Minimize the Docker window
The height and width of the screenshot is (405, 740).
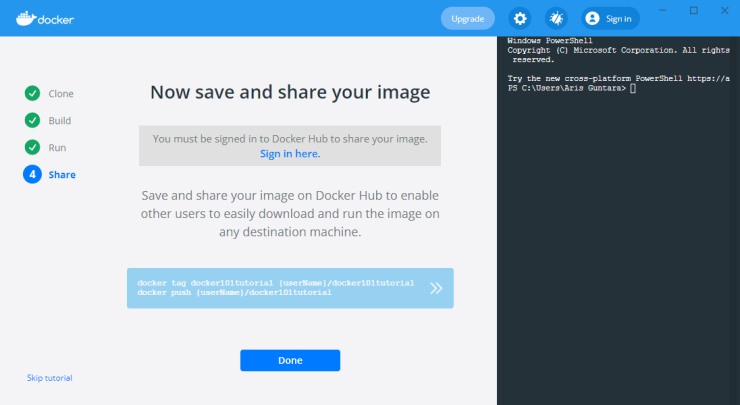(663, 10)
